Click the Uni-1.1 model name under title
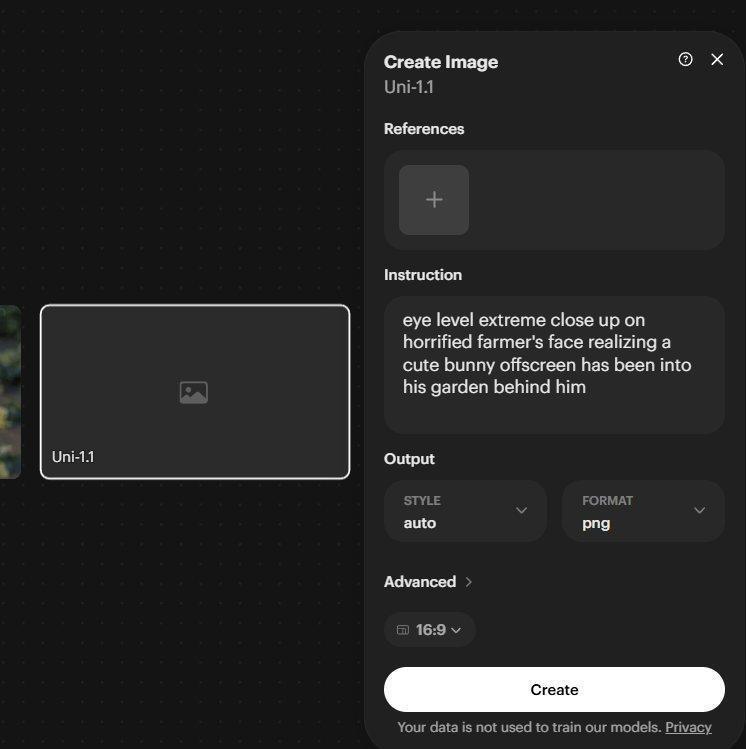The image size is (746, 749). 409,87
